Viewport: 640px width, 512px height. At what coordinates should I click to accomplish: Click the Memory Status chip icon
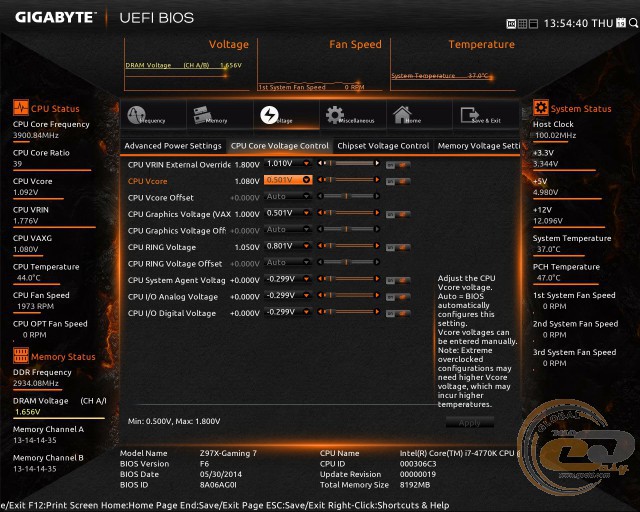point(21,356)
